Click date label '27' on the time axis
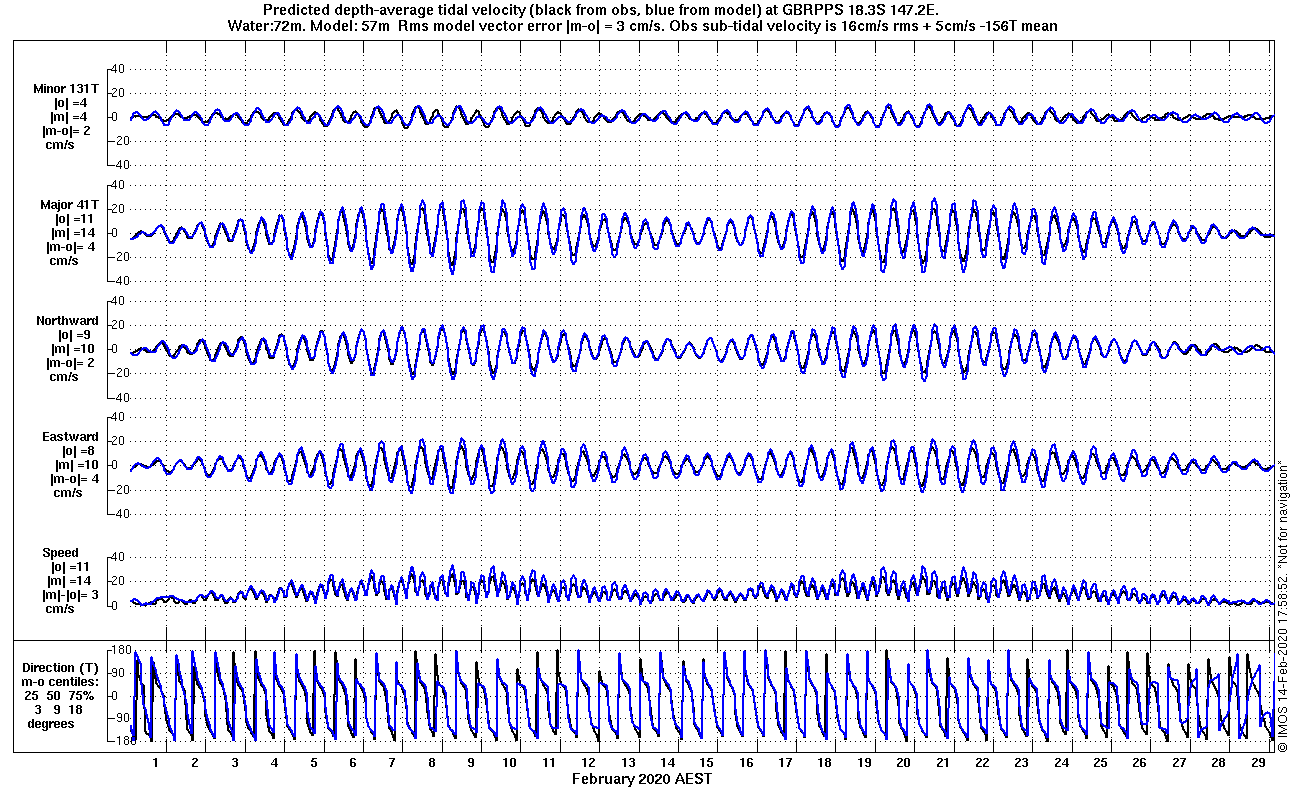The width and height of the screenshot is (1300, 800). 1179,763
